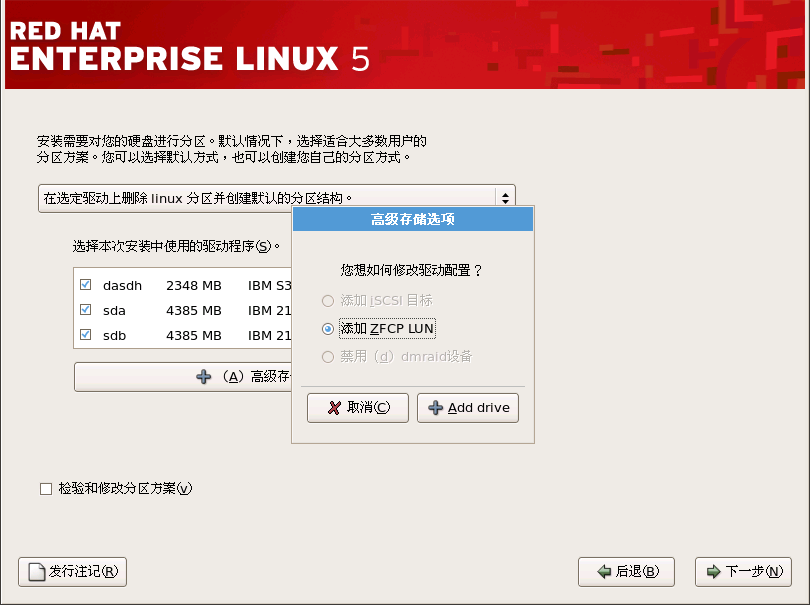The image size is (810, 605).
Task: Open 发行注记(R) release notes
Action: point(72,571)
